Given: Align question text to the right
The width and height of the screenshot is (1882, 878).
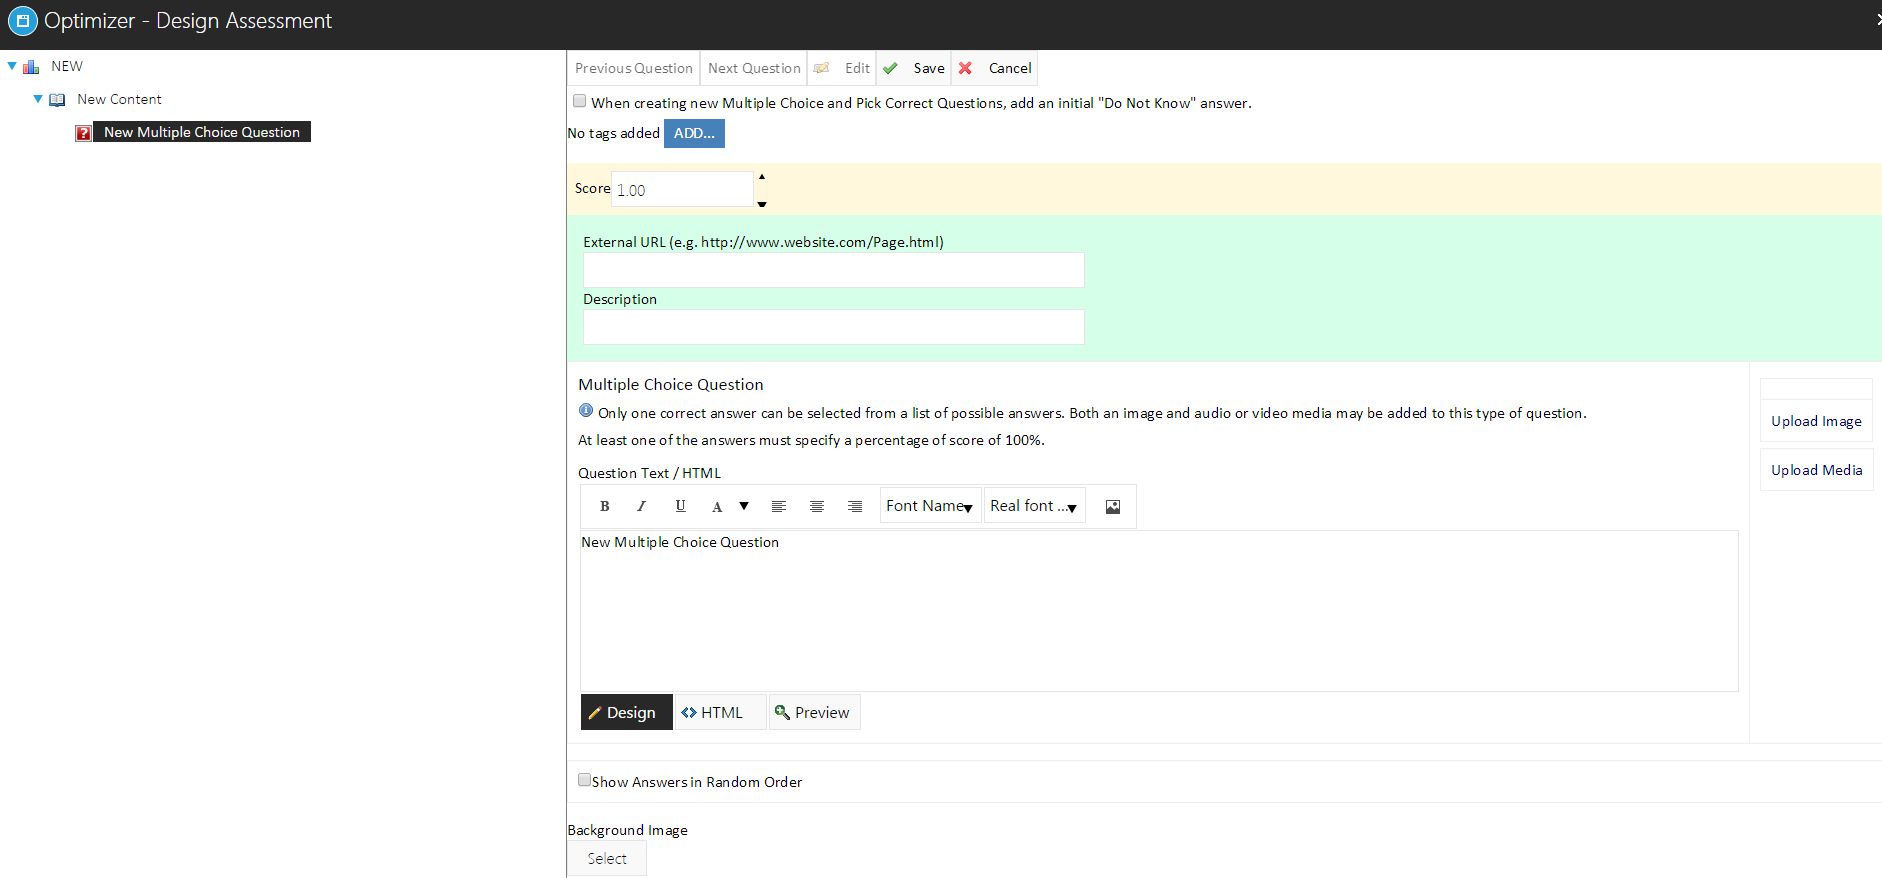Looking at the screenshot, I should [854, 506].
